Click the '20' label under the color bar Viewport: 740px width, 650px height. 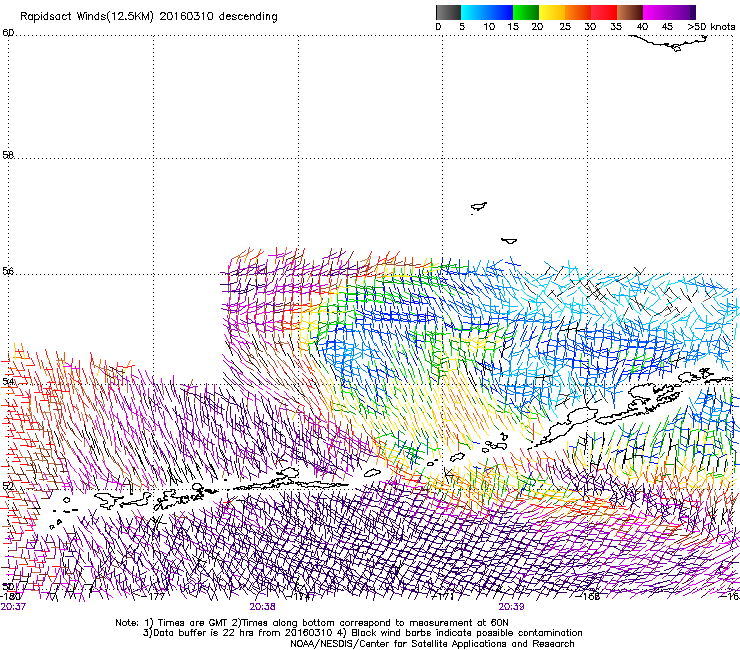pyautogui.click(x=537, y=27)
